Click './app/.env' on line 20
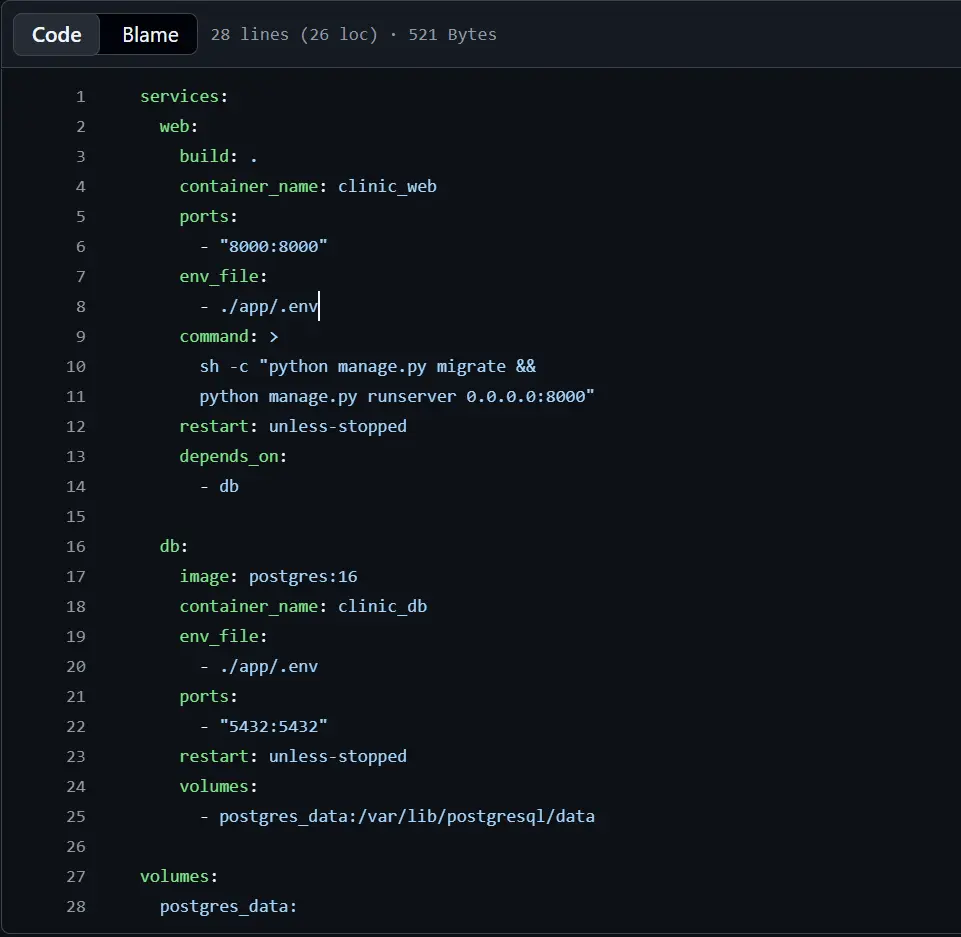This screenshot has height=937, width=961. 268,667
